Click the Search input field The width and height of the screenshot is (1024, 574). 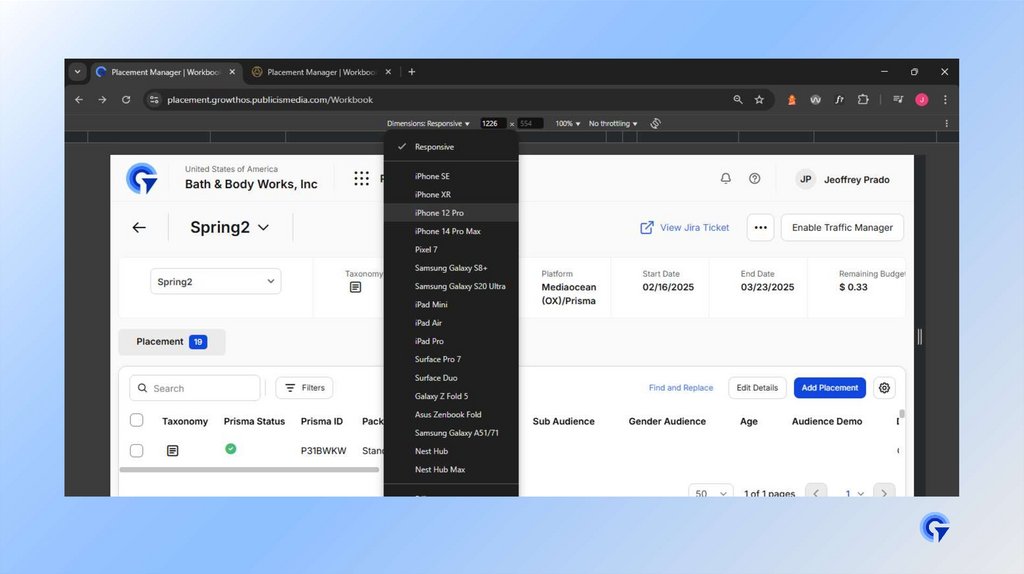(195, 388)
